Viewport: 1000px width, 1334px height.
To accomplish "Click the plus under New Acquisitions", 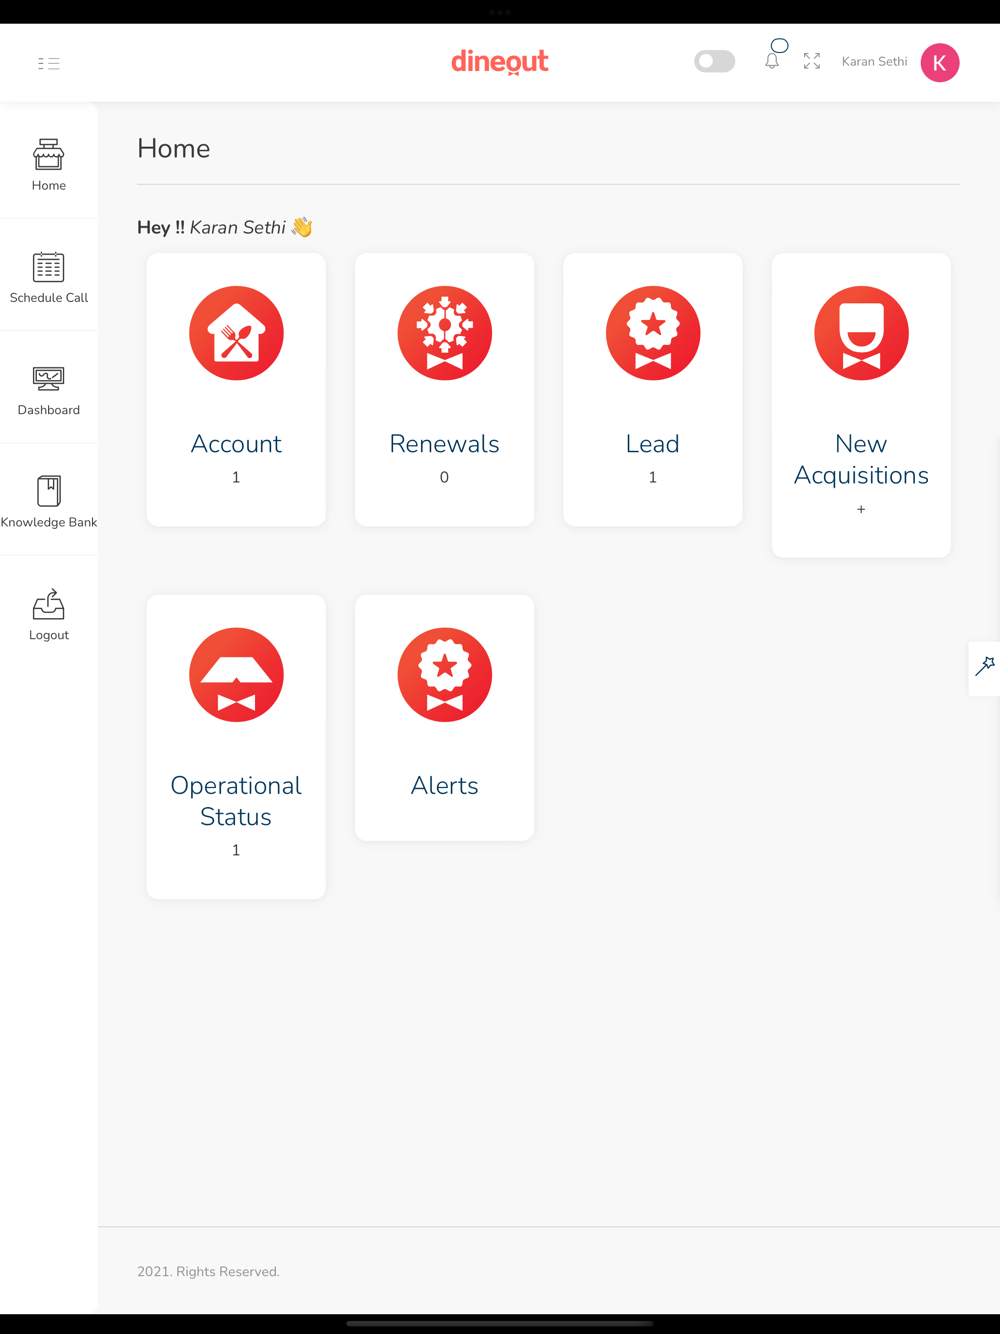I will (x=861, y=509).
